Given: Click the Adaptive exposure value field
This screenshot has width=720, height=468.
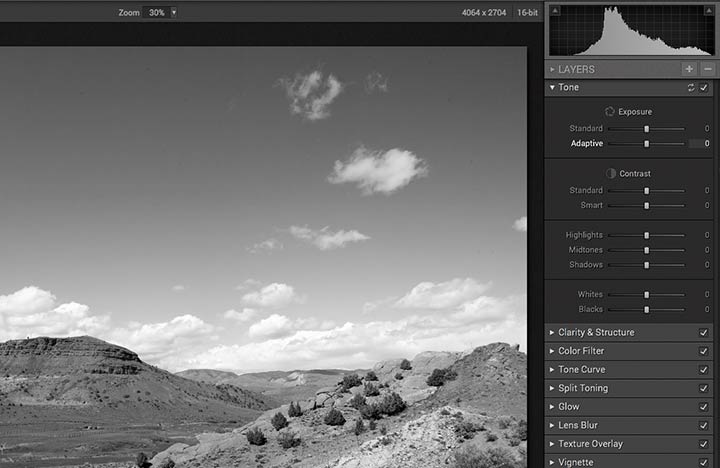Looking at the screenshot, I should pos(700,143).
